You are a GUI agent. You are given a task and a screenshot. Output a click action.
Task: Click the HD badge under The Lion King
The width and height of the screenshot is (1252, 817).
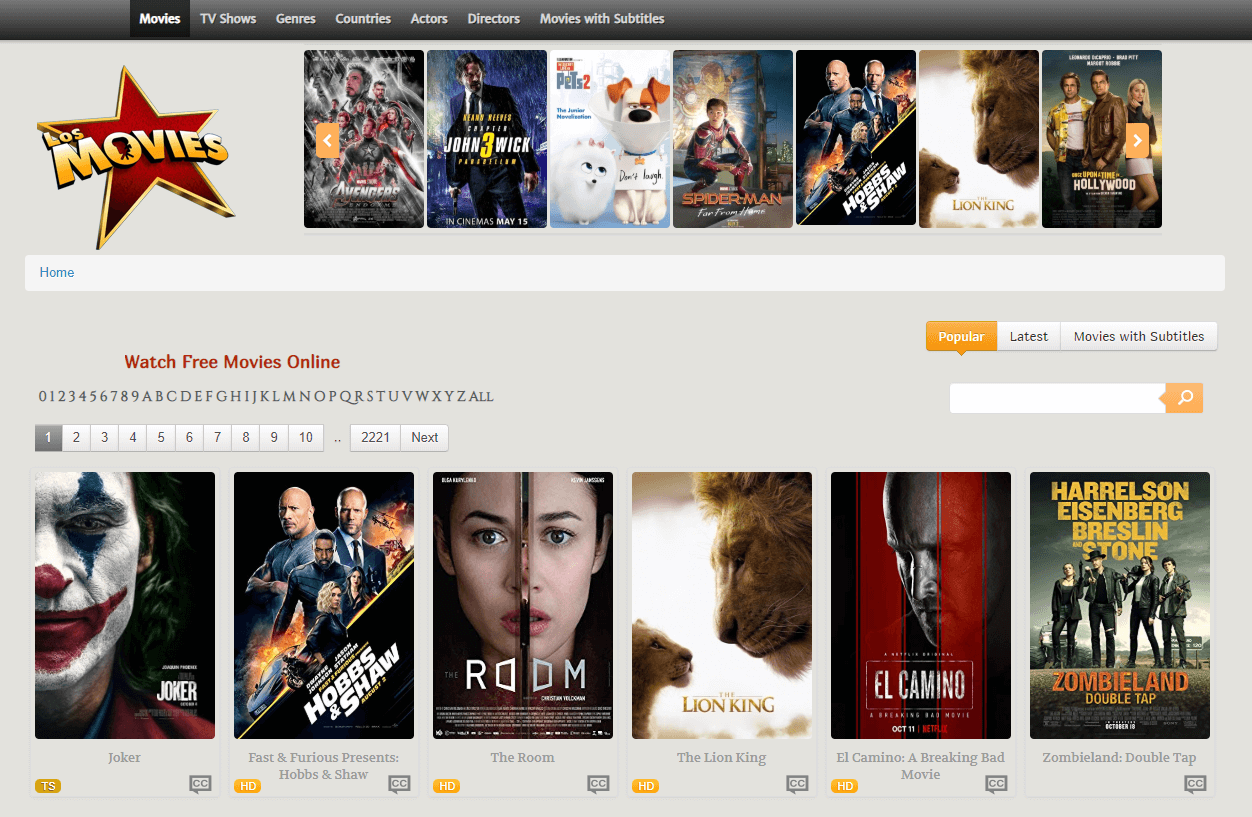coord(645,786)
